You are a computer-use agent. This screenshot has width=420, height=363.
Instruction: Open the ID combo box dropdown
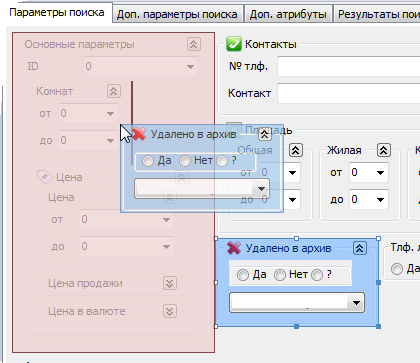coord(190,66)
